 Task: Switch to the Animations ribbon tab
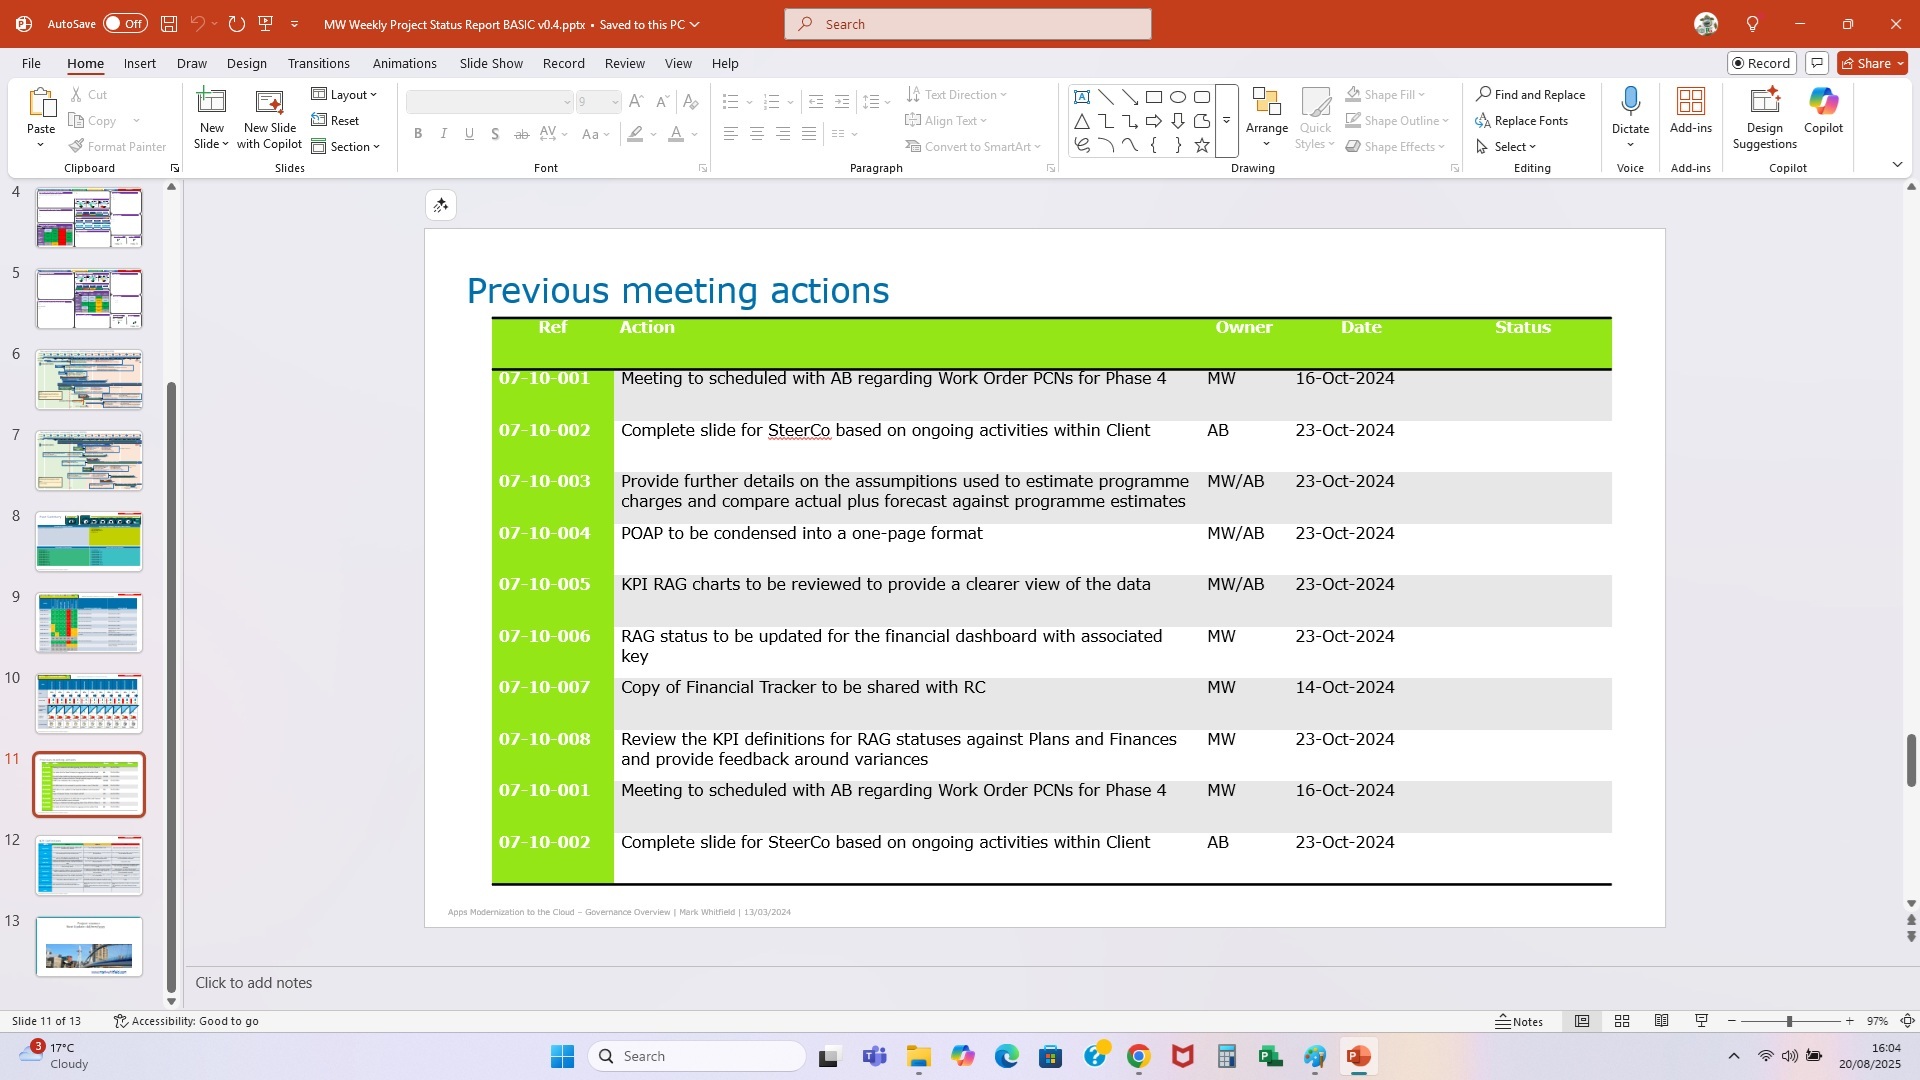405,63
